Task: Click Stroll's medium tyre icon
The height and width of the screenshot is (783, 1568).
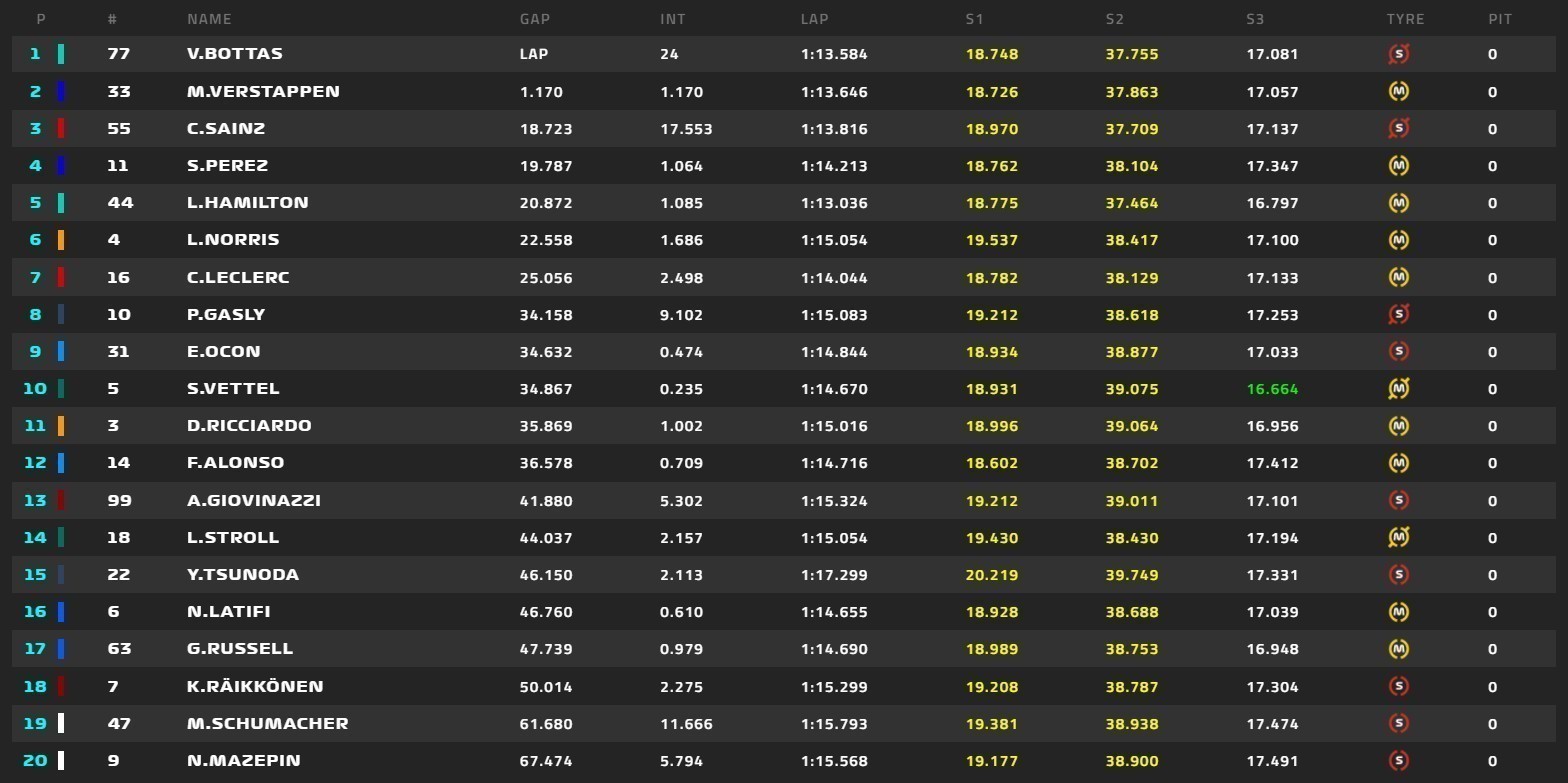Action: pyautogui.click(x=1399, y=537)
